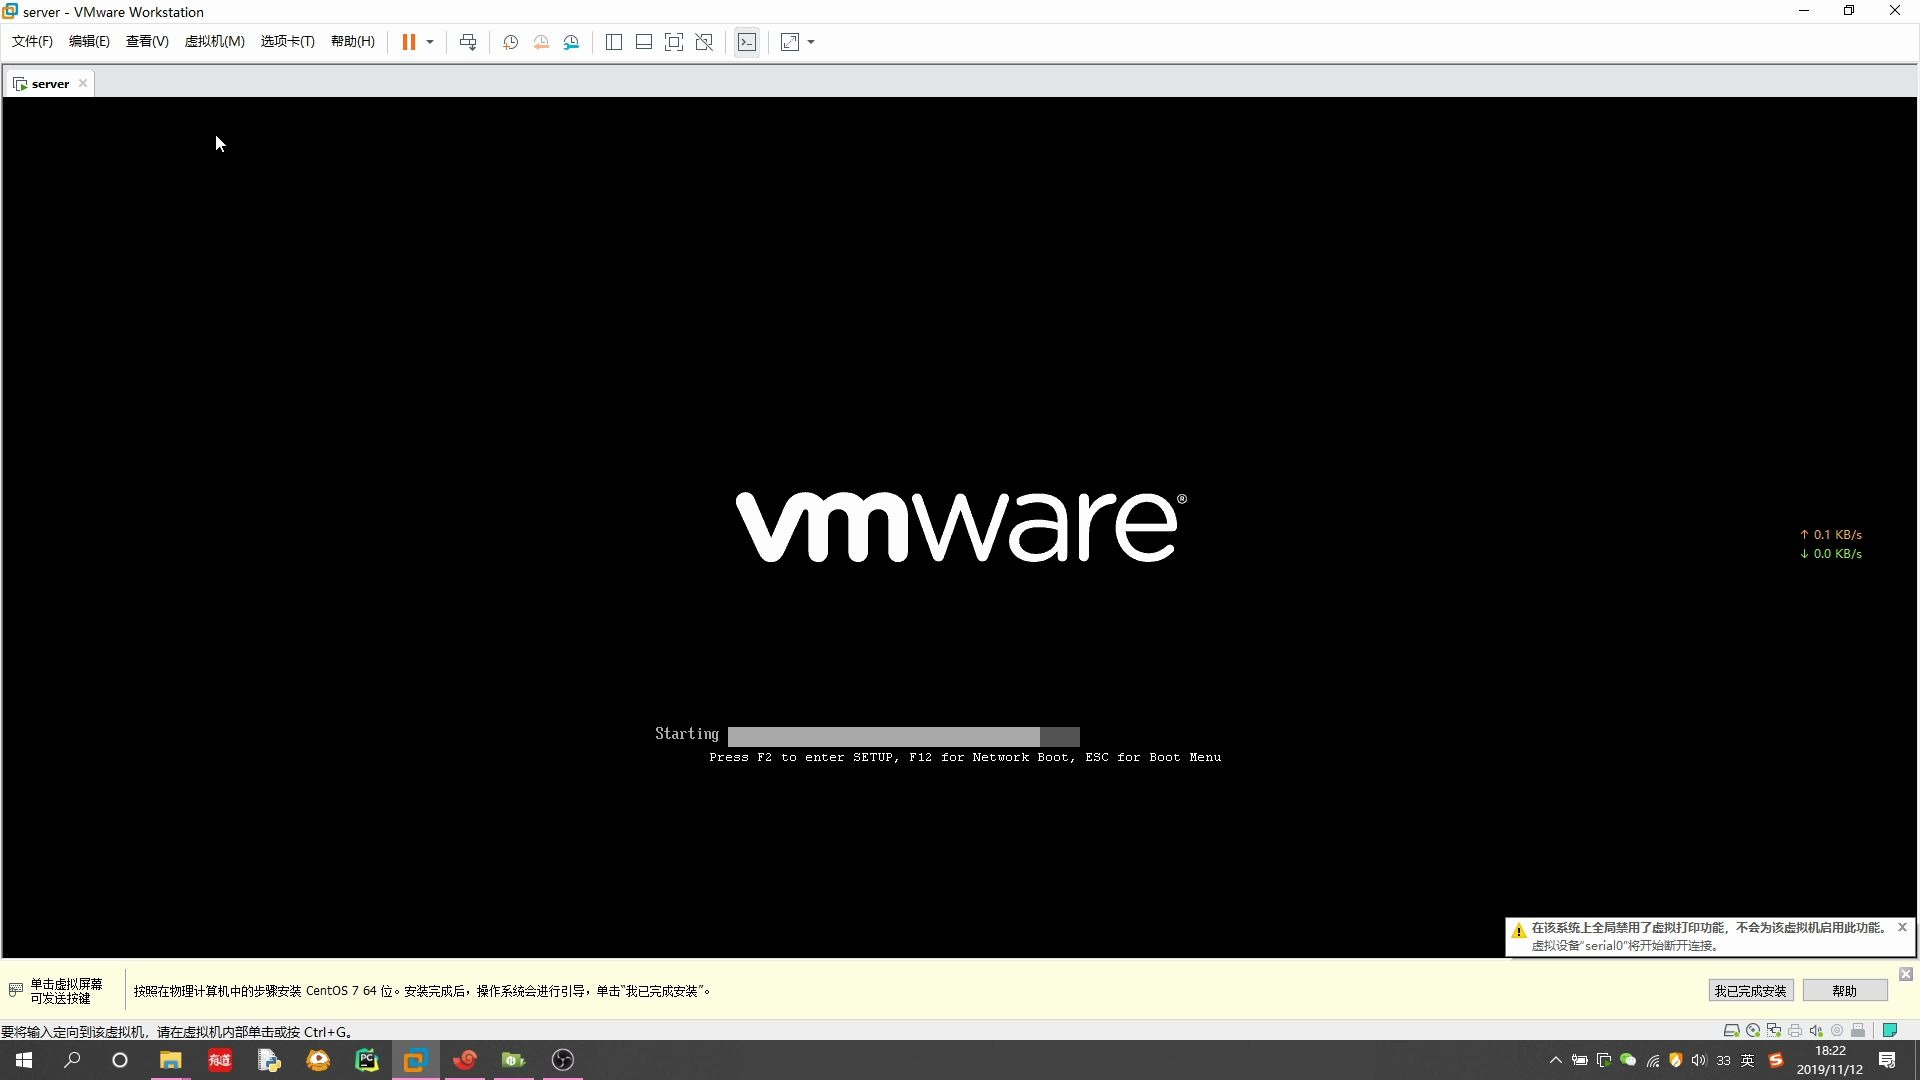Click the sound card status icon
1920x1080 pixels.
(1816, 1031)
